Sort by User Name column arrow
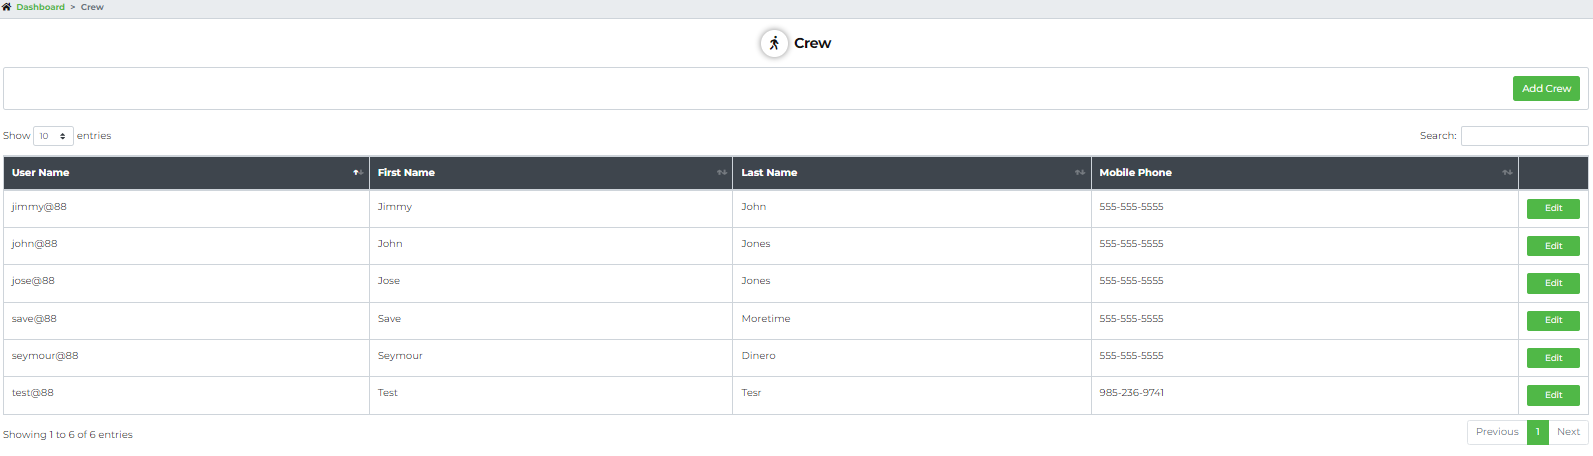Image resolution: width=1593 pixels, height=456 pixels. (358, 173)
